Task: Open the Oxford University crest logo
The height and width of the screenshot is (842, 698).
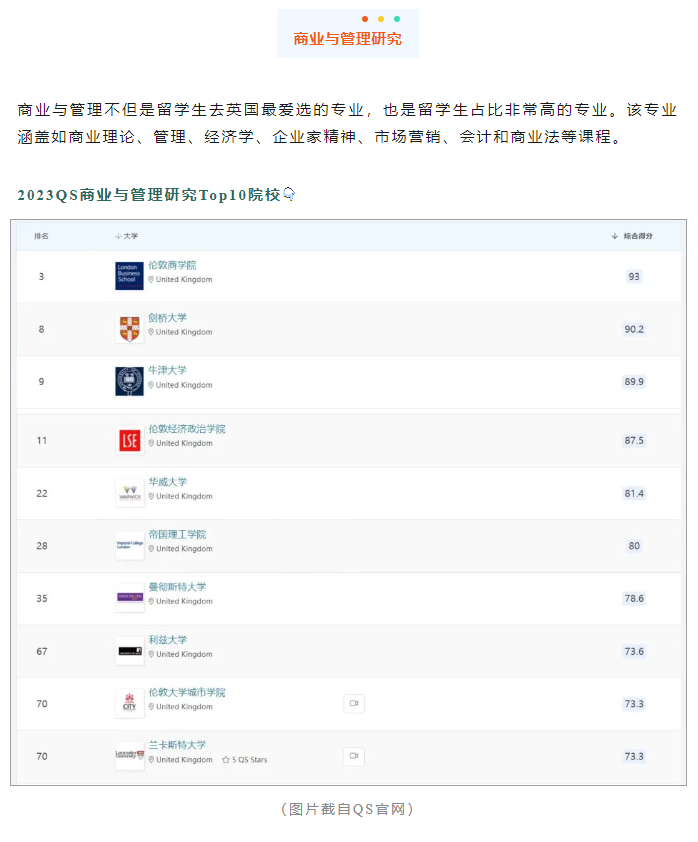Action: pyautogui.click(x=129, y=381)
